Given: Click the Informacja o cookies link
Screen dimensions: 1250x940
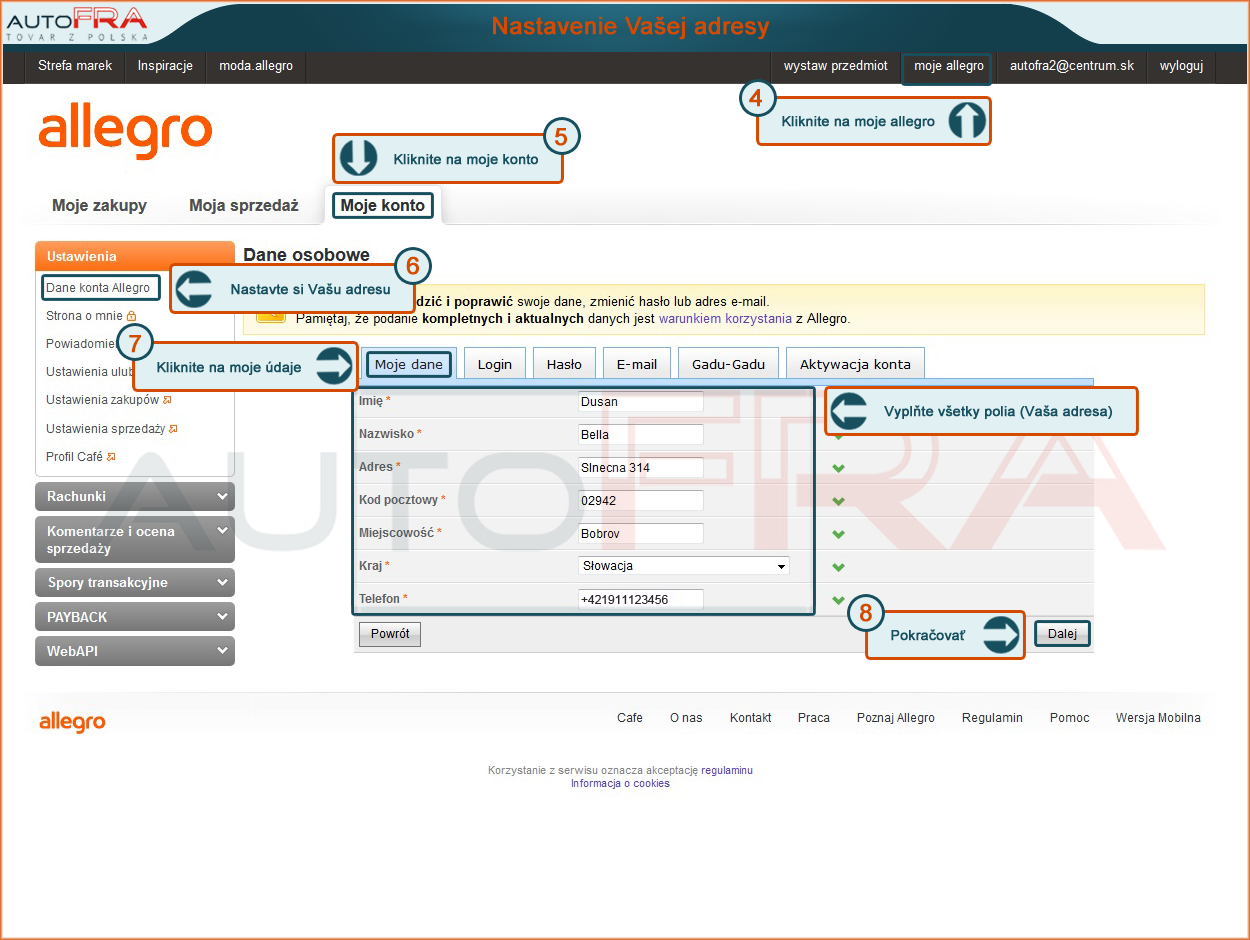Looking at the screenshot, I should pos(620,784).
